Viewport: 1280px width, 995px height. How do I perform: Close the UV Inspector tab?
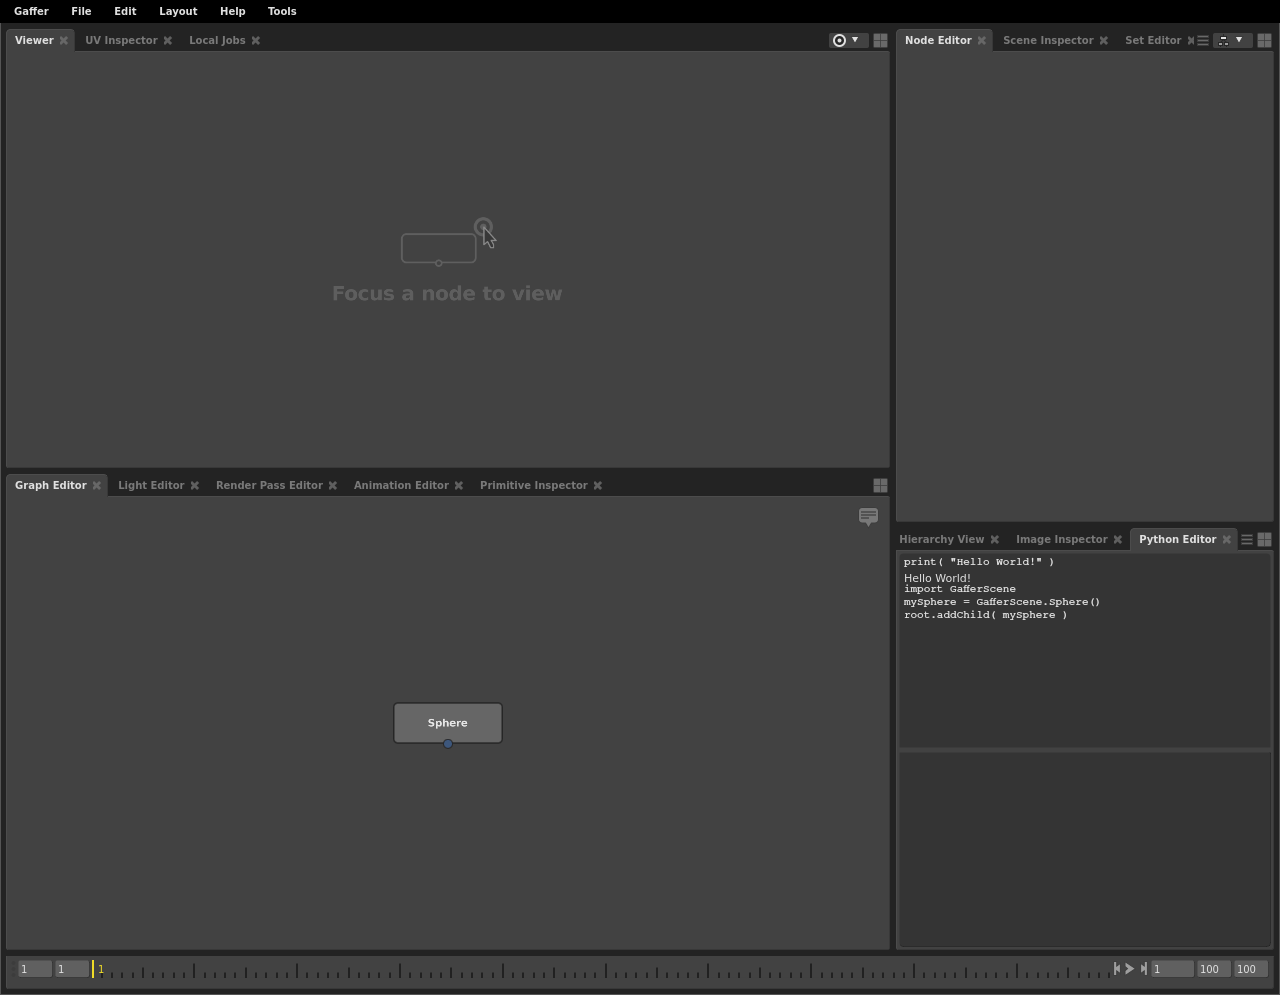(x=168, y=41)
